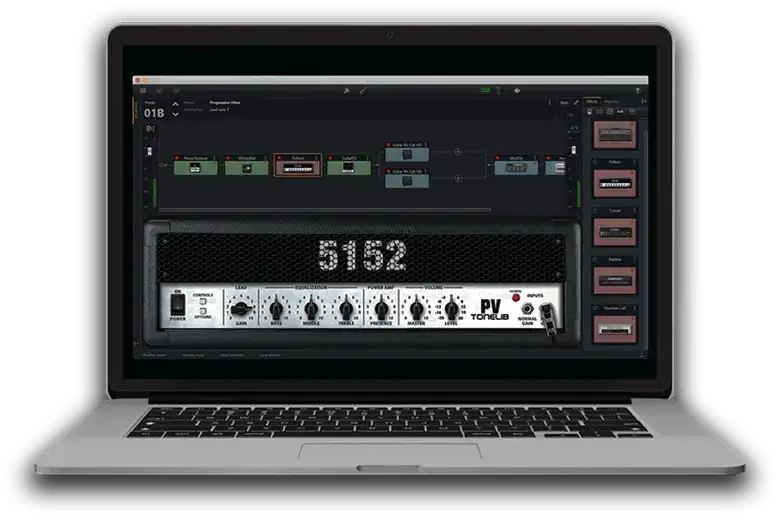Click the orange icon next to tuner
780x519 pixels.
(363, 91)
